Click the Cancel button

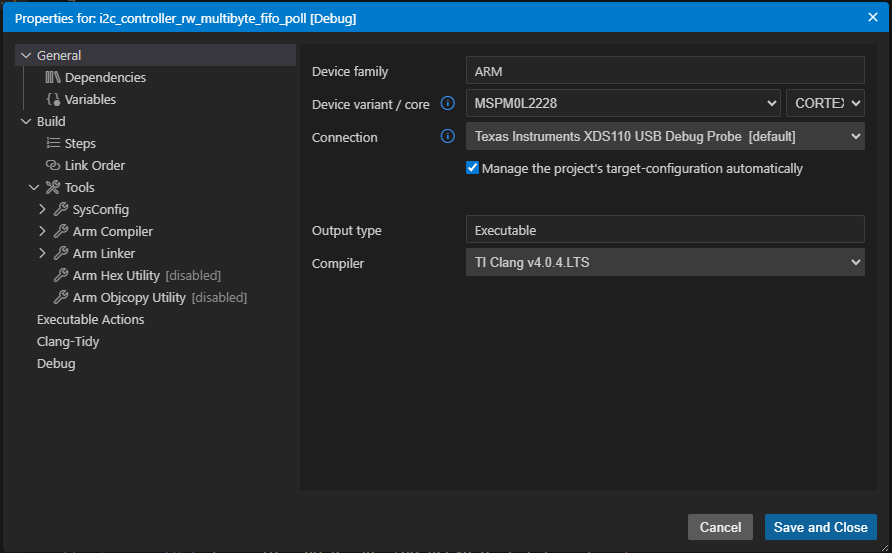pos(720,527)
